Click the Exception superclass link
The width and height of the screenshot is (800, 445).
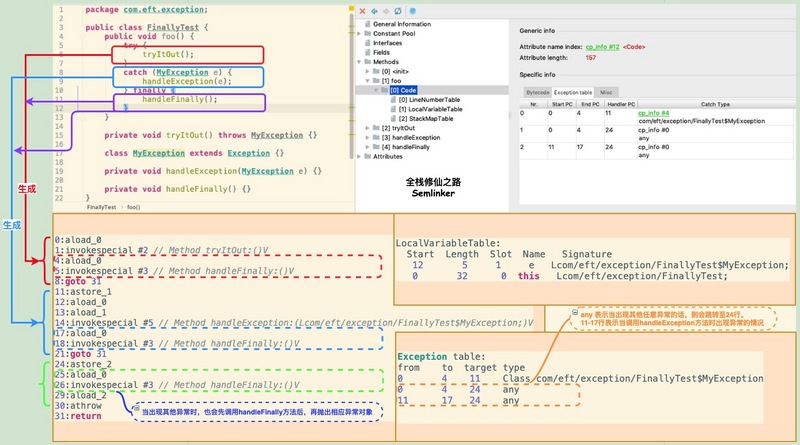pyautogui.click(x=248, y=153)
